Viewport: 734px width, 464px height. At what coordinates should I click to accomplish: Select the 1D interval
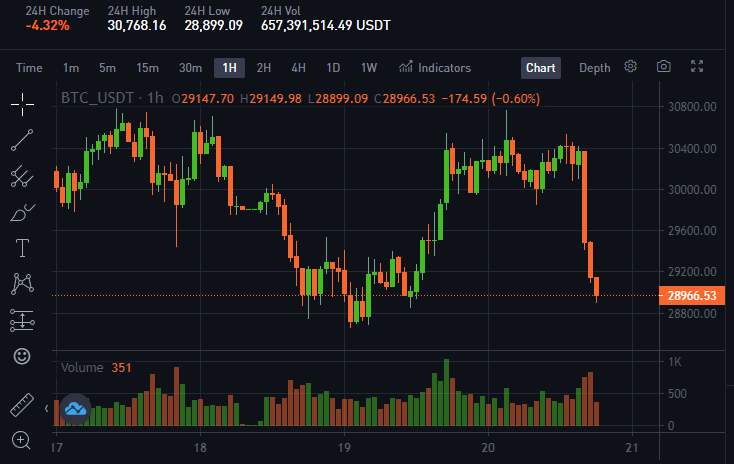point(333,68)
